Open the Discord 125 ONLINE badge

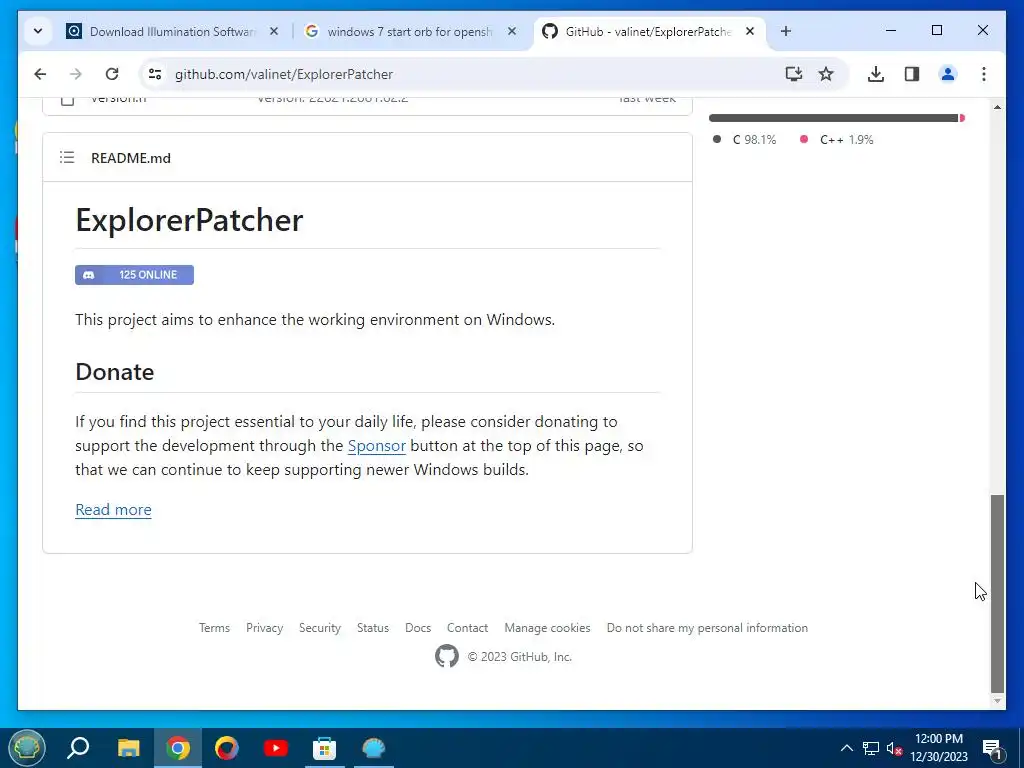[x=135, y=275]
